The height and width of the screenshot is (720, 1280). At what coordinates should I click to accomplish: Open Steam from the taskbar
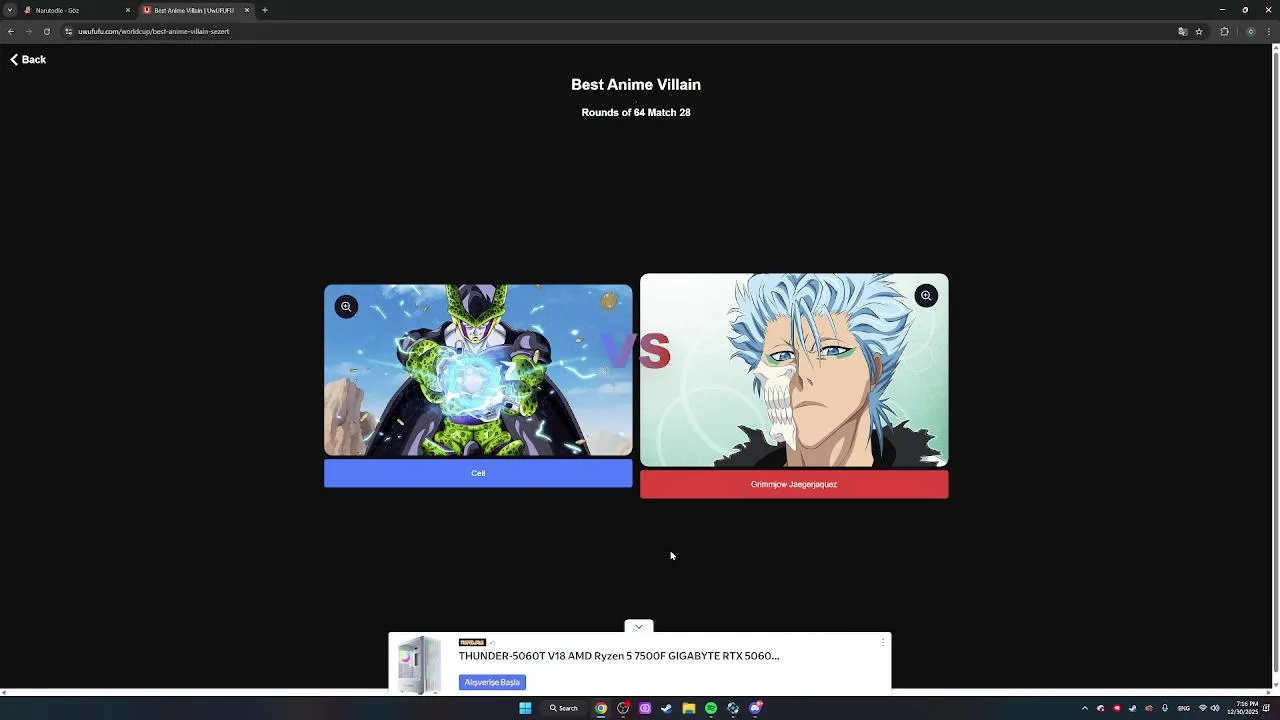667,708
